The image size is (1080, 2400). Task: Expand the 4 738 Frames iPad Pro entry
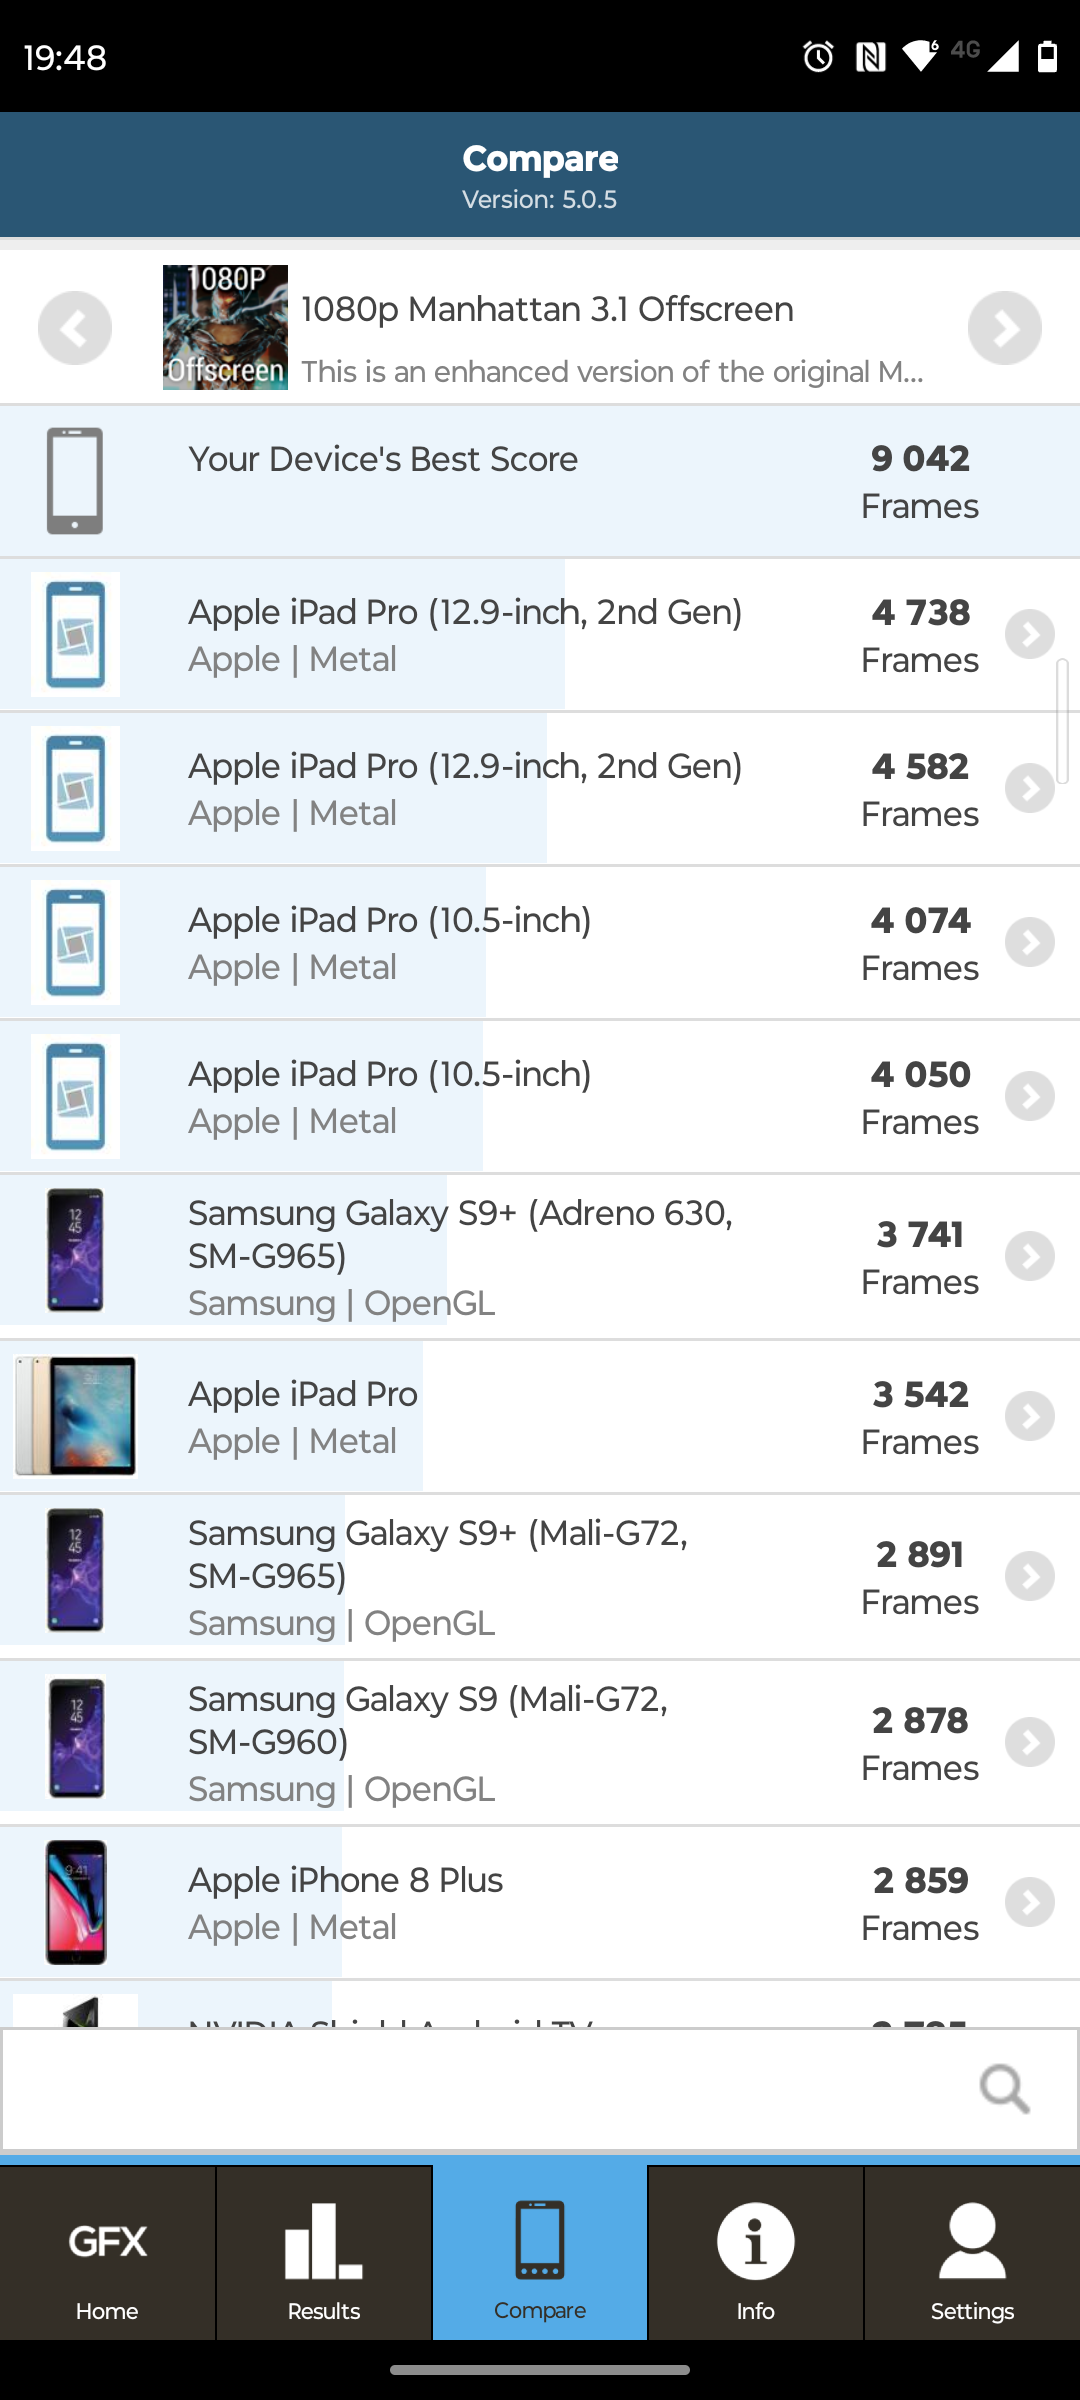pyautogui.click(x=1030, y=635)
